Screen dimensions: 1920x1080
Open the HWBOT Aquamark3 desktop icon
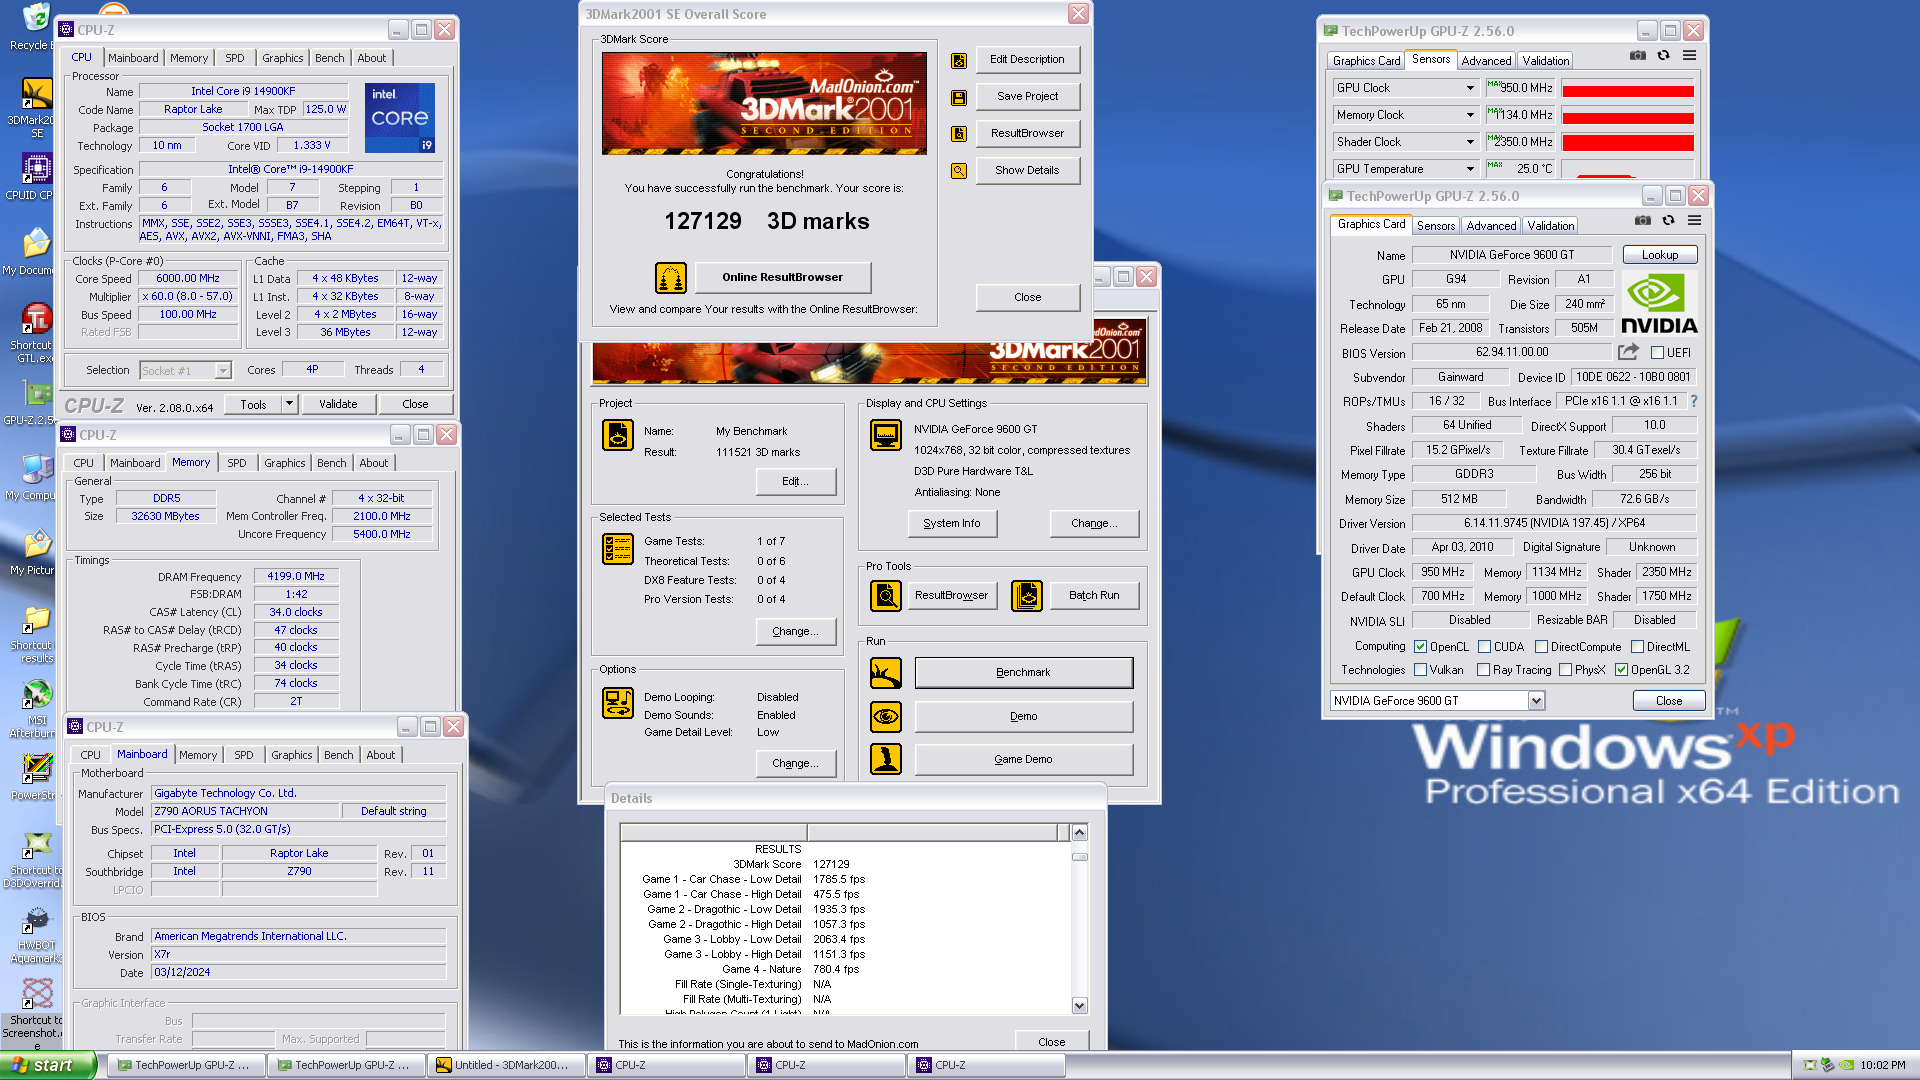point(36,935)
